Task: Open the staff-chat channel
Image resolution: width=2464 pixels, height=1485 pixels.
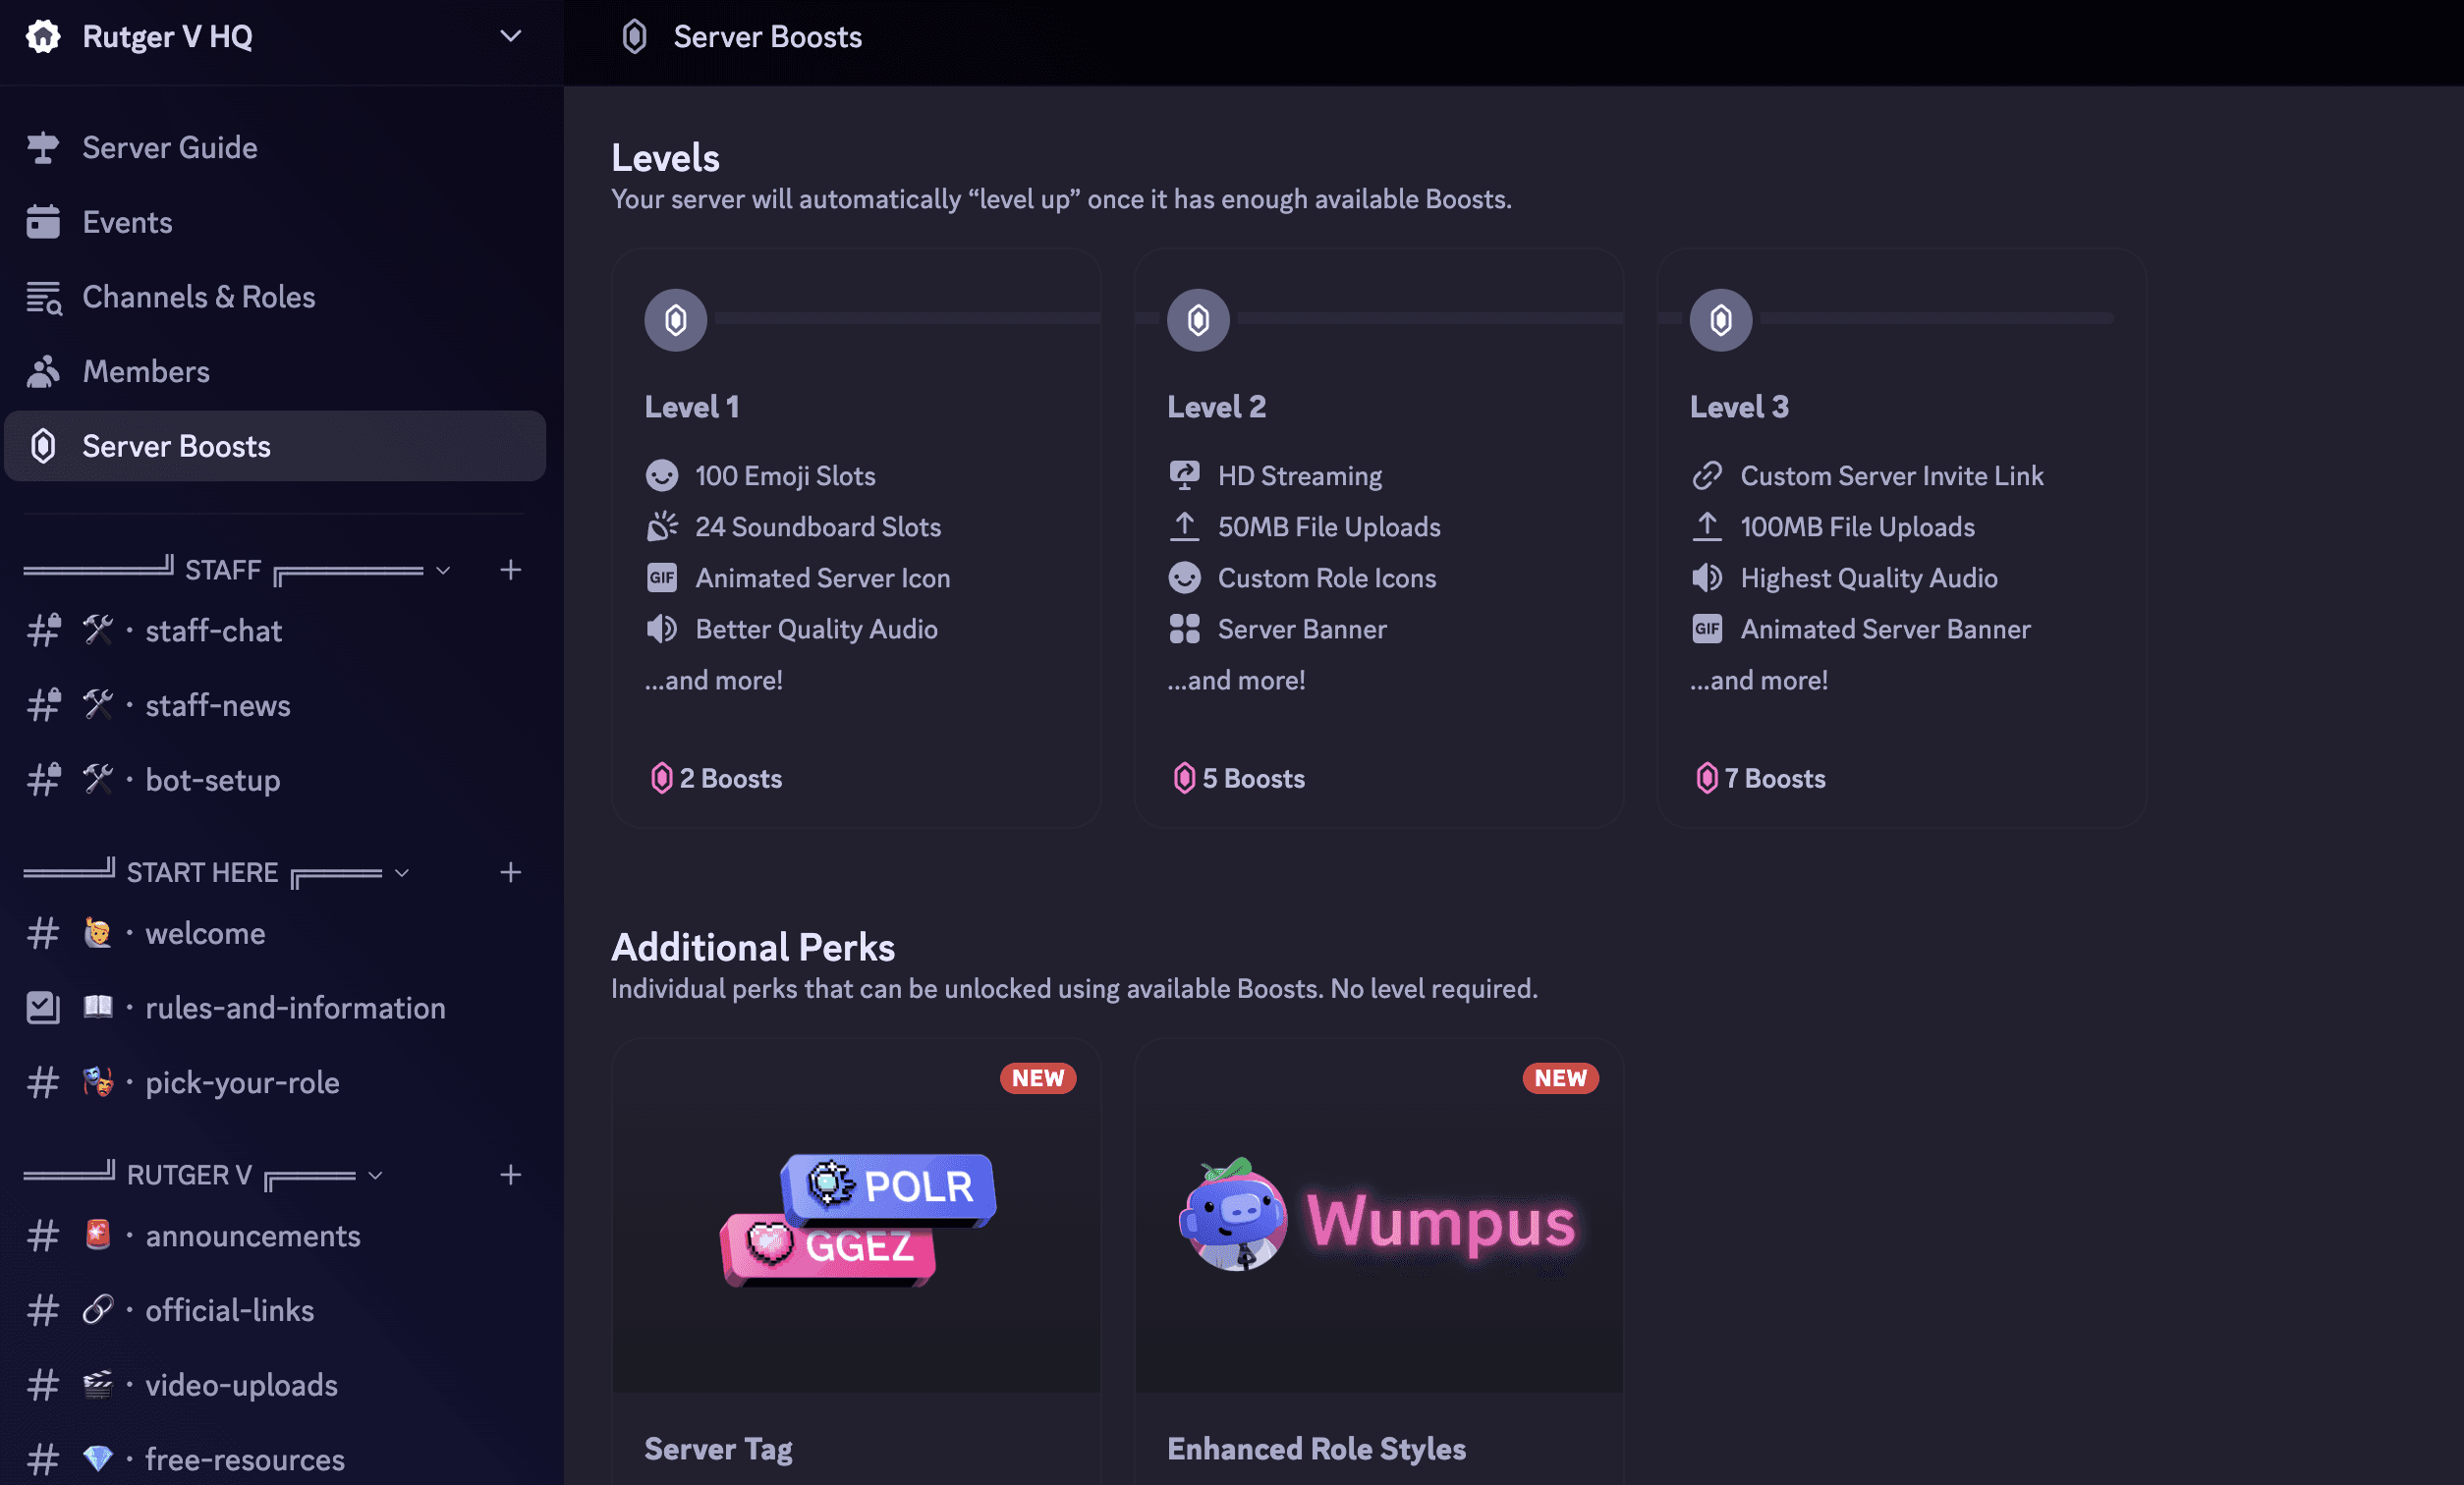Action: coord(275,630)
